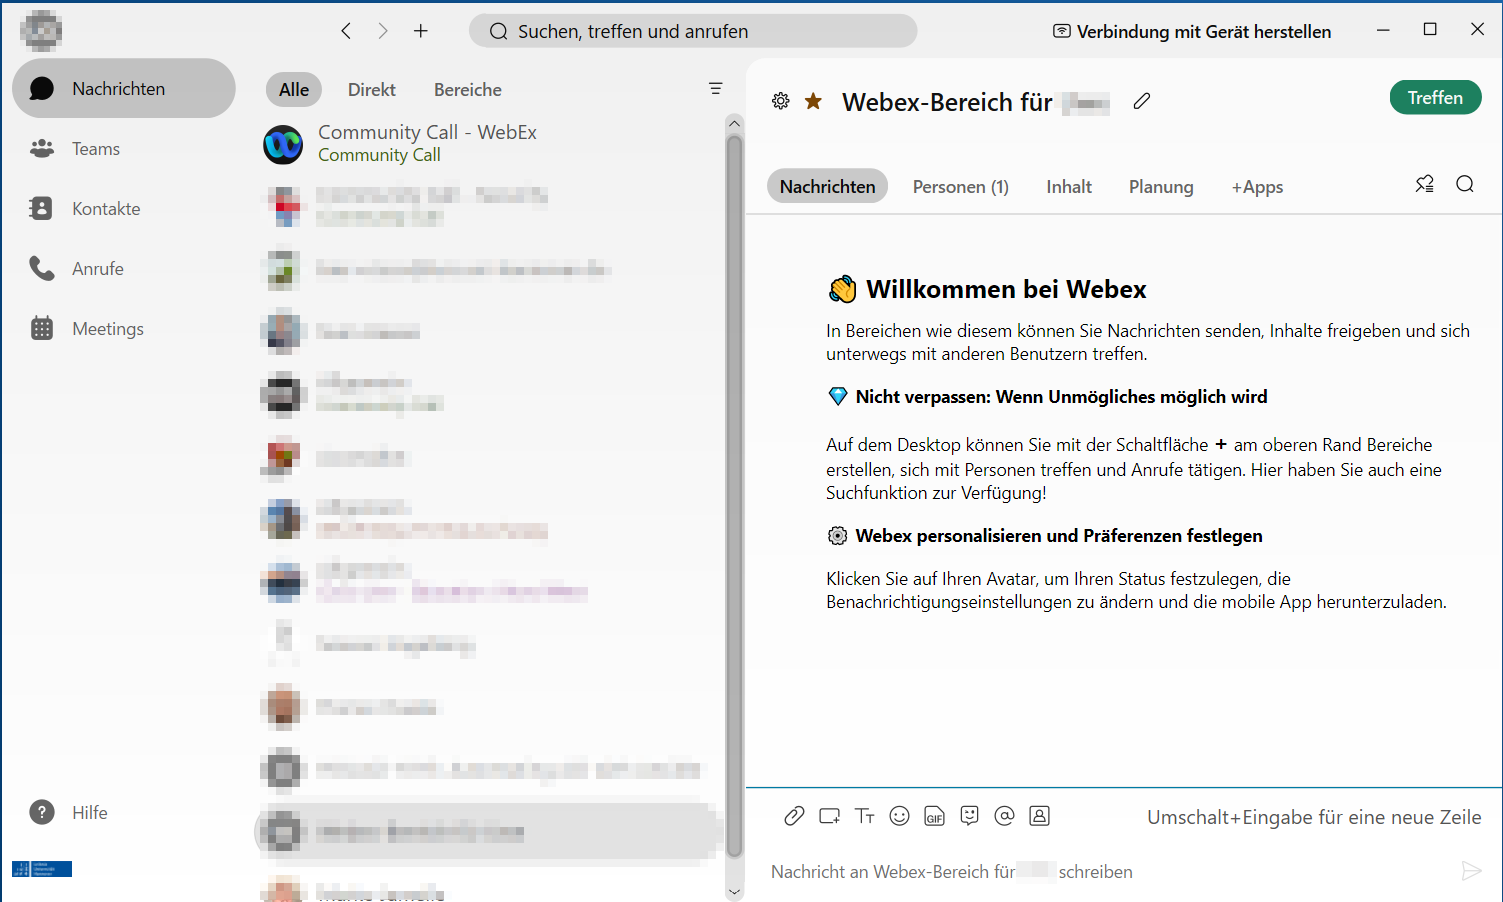Click the send message arrow
This screenshot has width=1503, height=902.
pyautogui.click(x=1471, y=871)
